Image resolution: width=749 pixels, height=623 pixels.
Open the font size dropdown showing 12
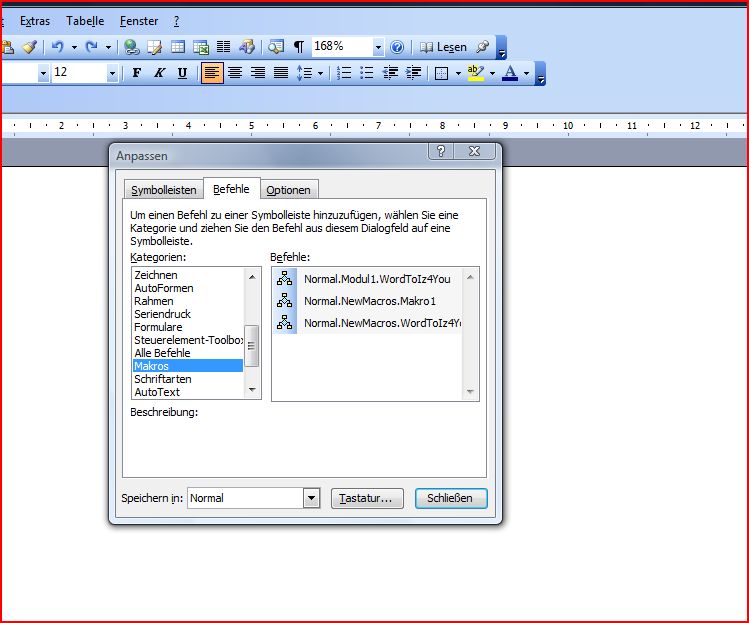(112, 73)
